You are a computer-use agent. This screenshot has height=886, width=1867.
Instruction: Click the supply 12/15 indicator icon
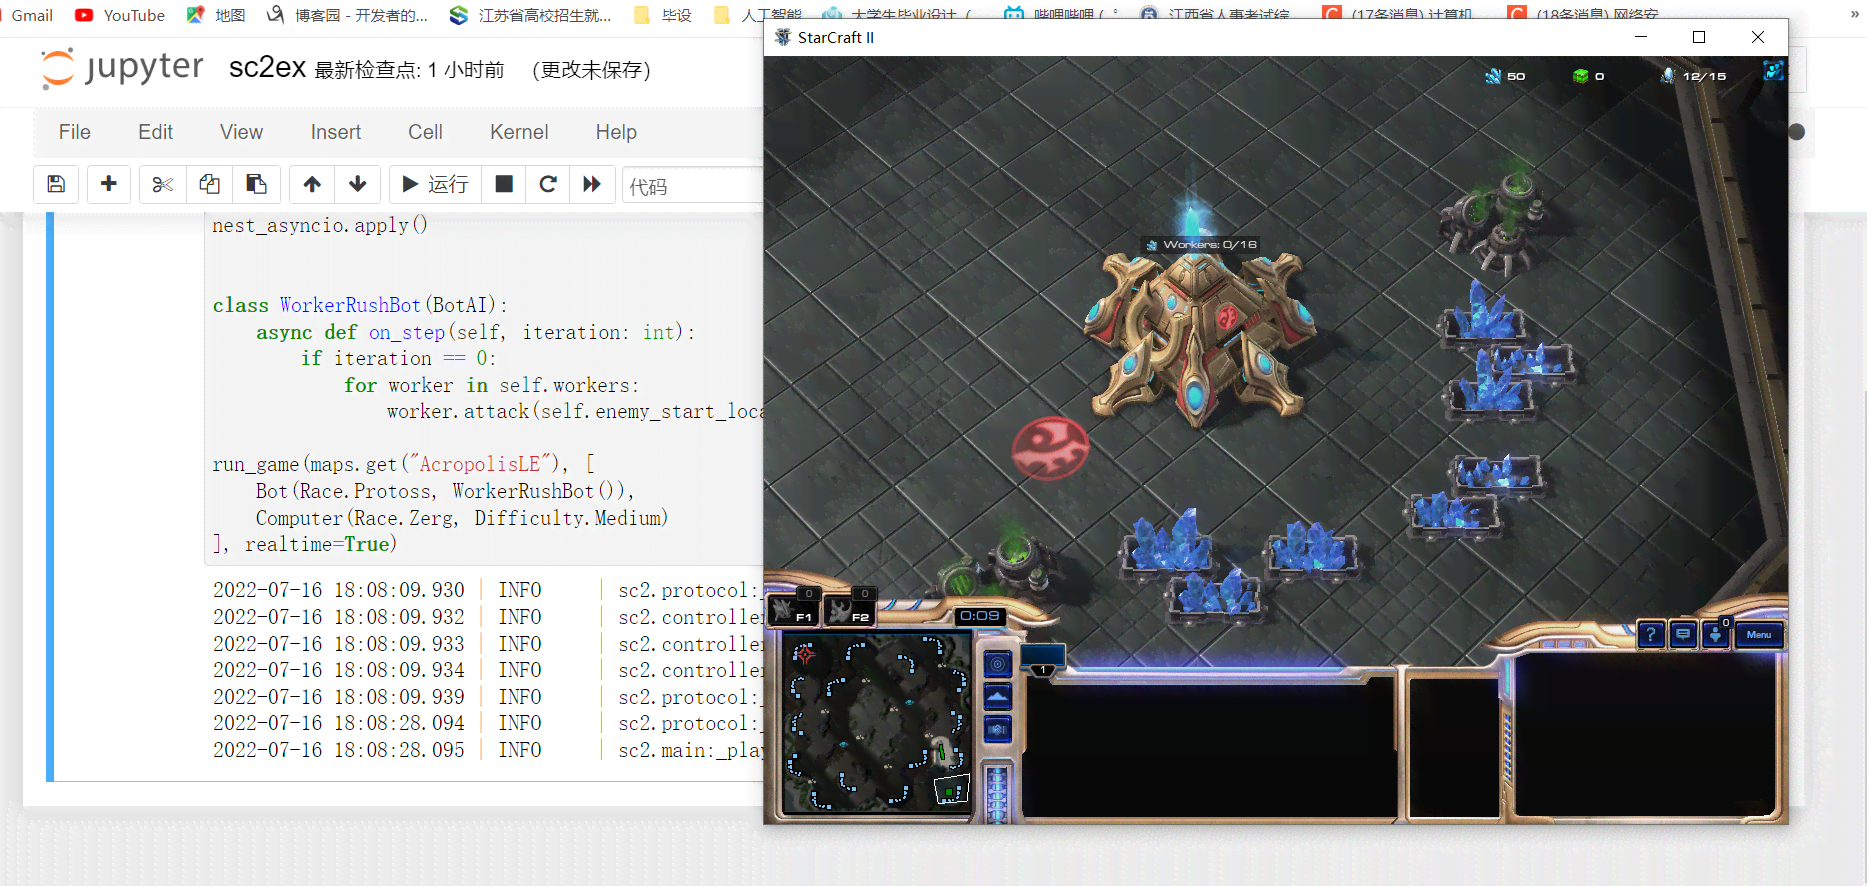coord(1667,76)
